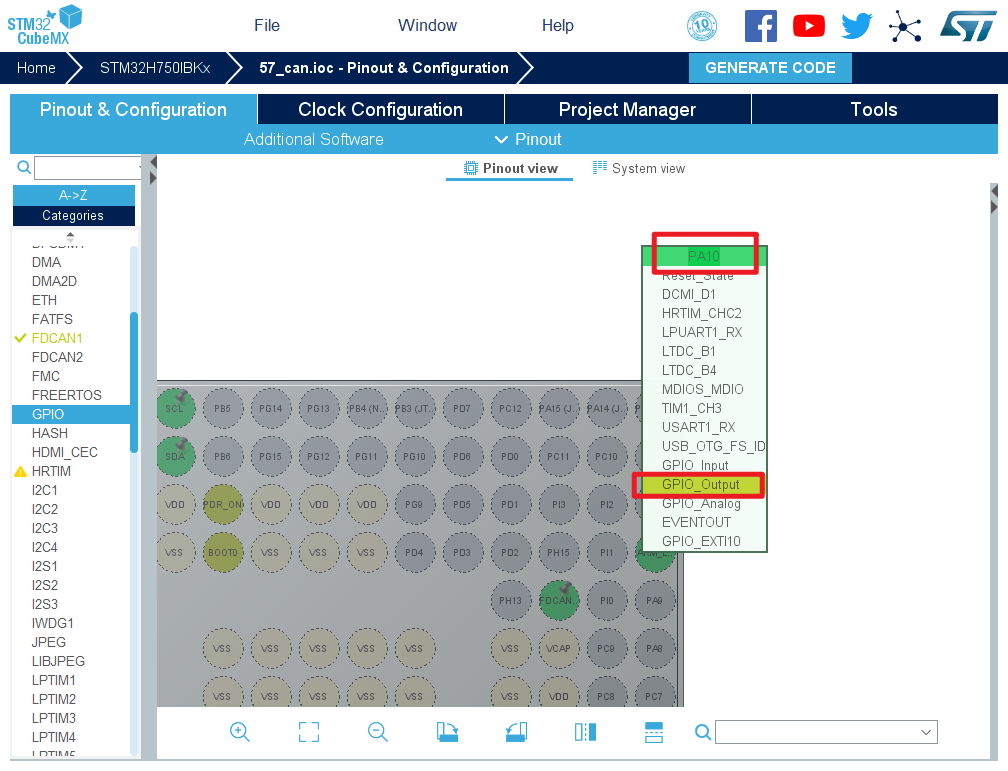Screen dimensions: 1008x771
Task: Open the YouTube icon link
Action: tap(809, 26)
